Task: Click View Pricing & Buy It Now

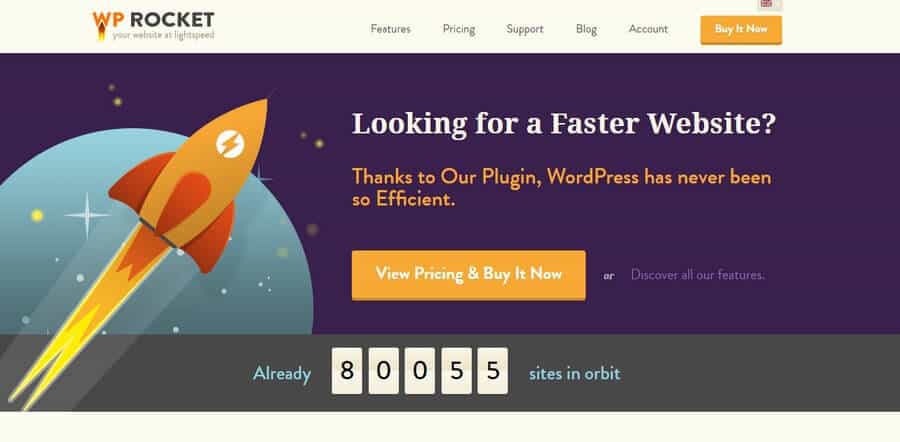Action: 468,274
